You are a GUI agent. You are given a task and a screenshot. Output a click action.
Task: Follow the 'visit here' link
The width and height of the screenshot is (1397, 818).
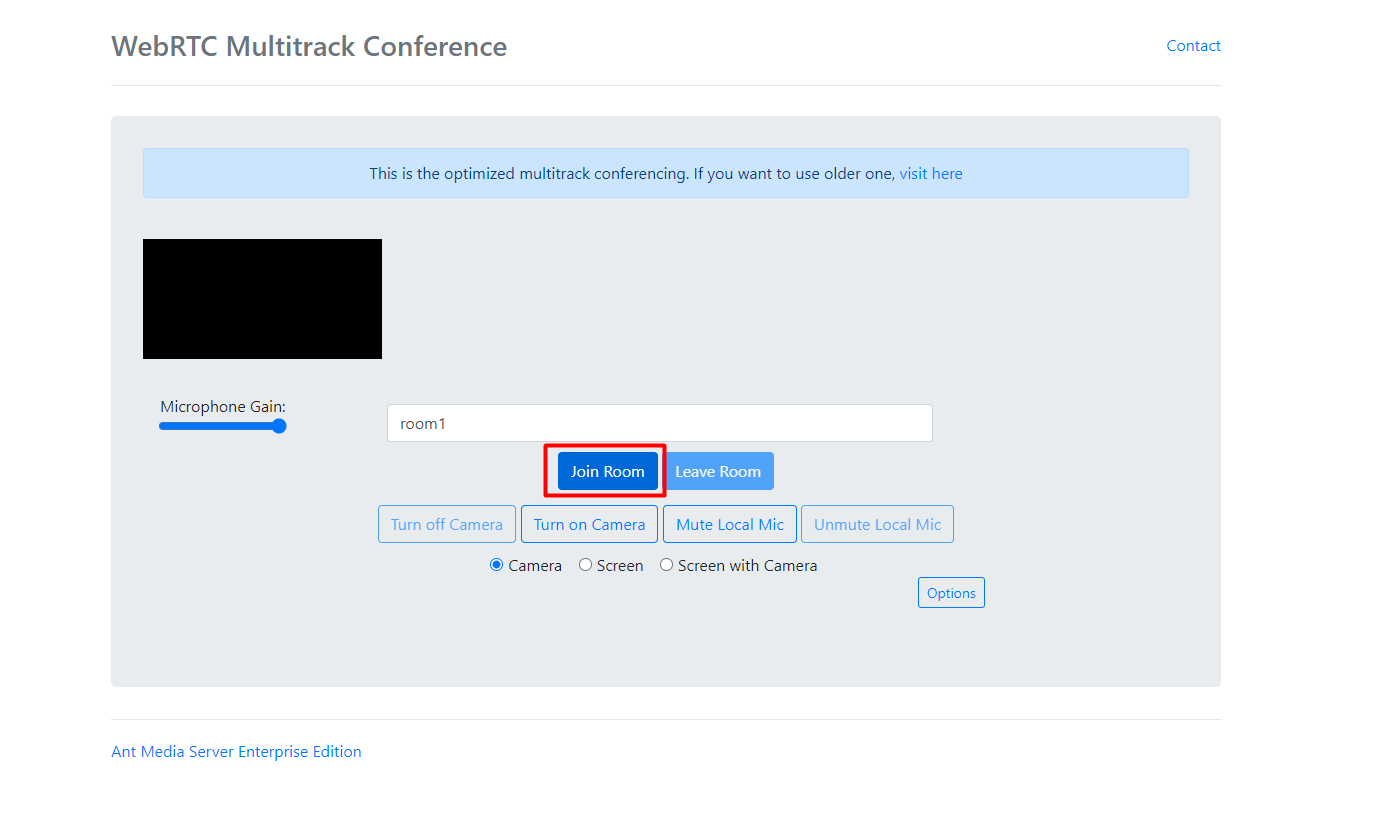click(930, 174)
